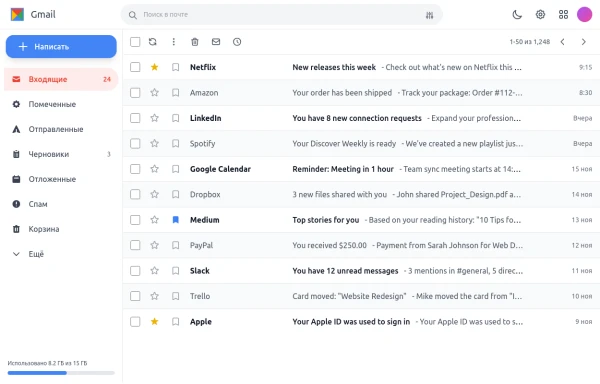Select the Slack email checkbox

(x=135, y=271)
